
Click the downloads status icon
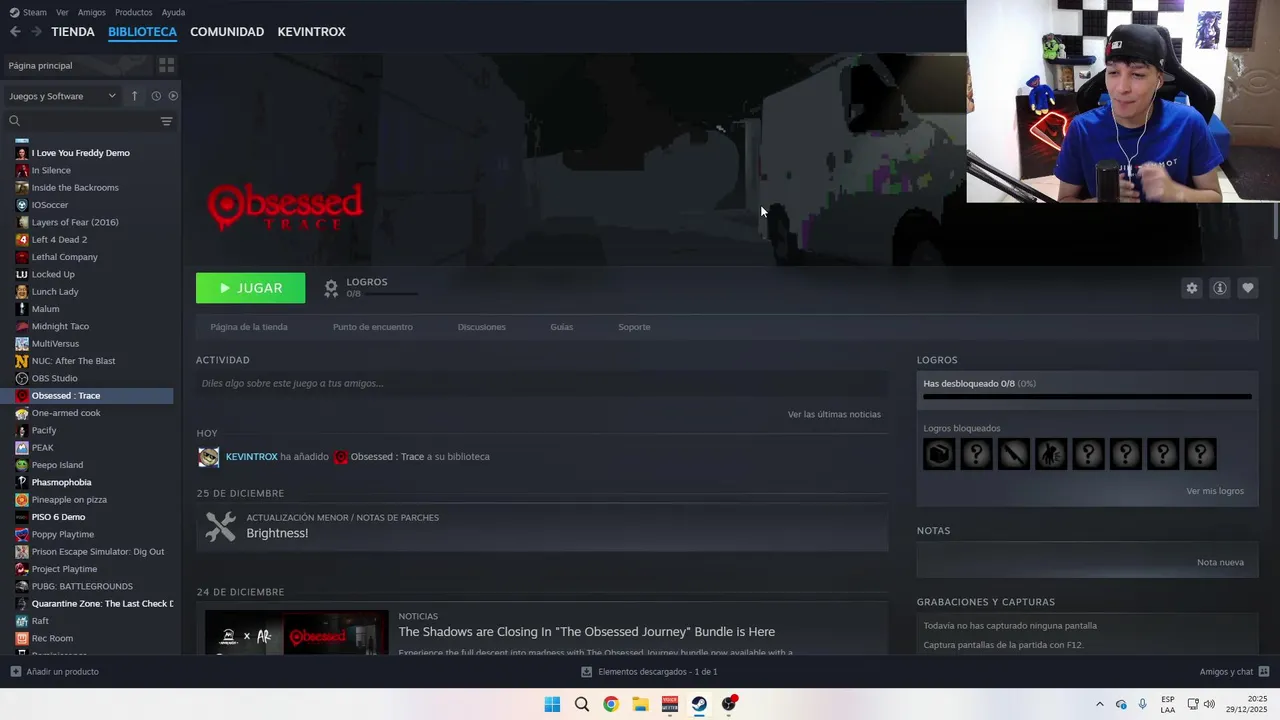click(x=587, y=672)
